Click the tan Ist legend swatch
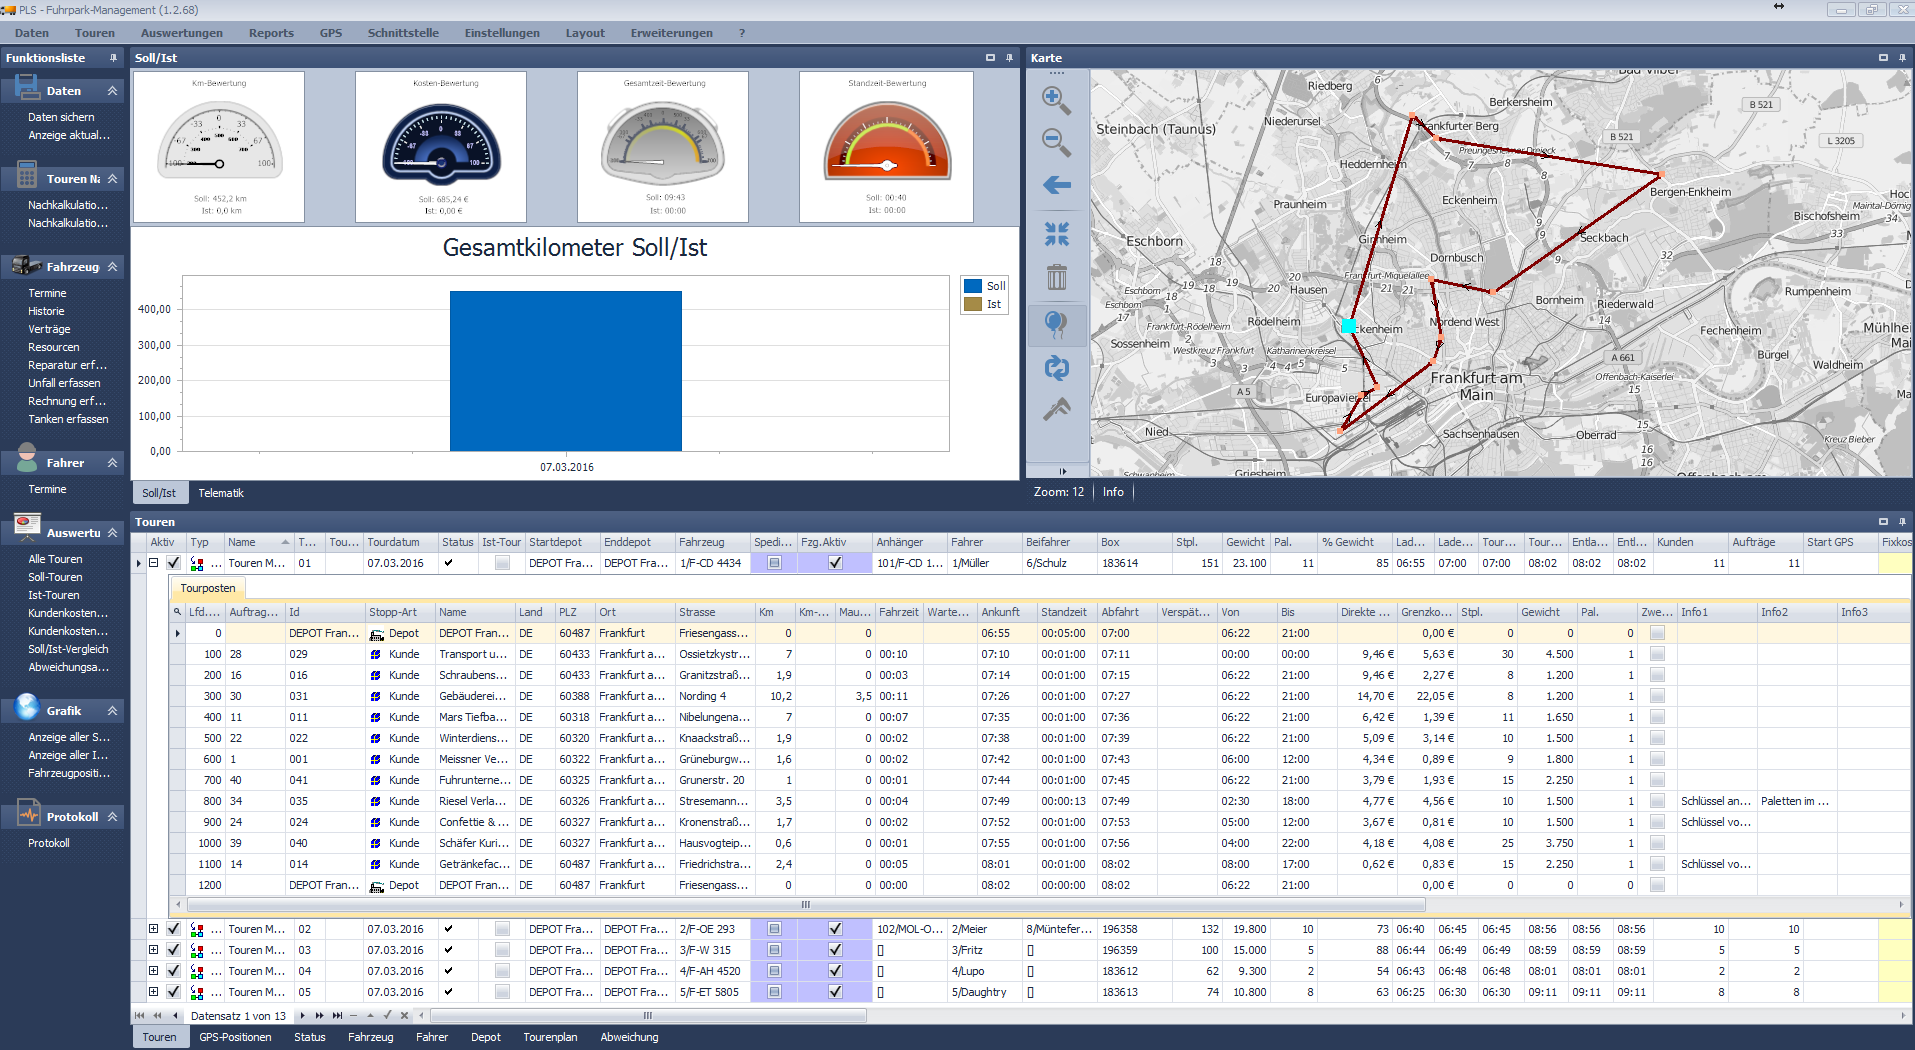The height and width of the screenshot is (1050, 1915). (973, 304)
